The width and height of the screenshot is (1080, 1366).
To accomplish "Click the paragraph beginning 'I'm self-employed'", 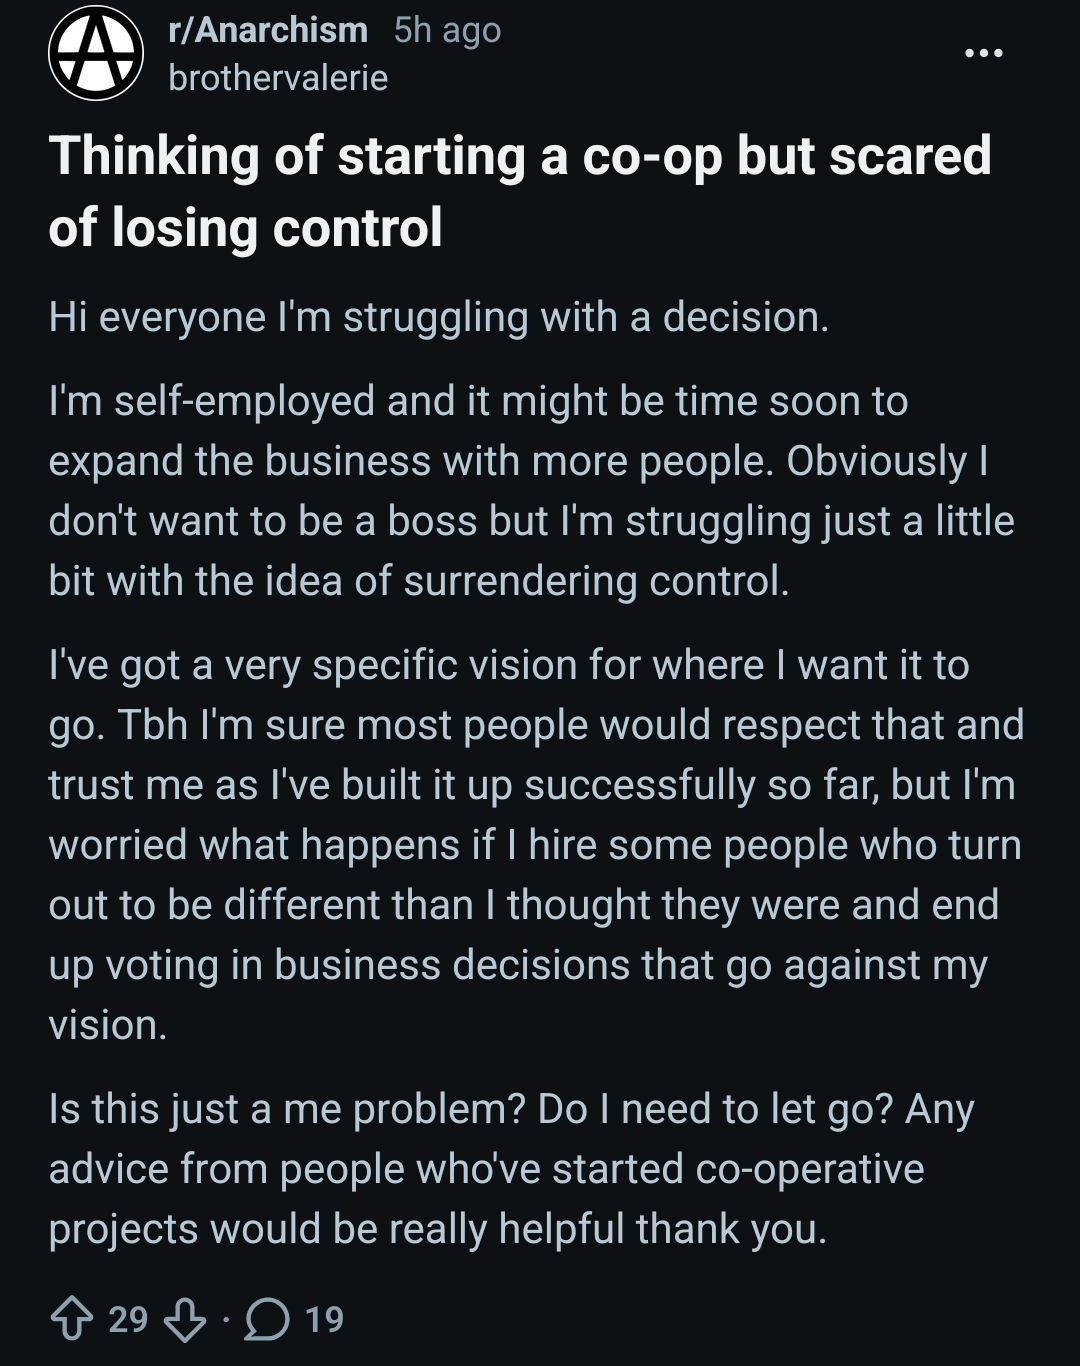I will (530, 490).
